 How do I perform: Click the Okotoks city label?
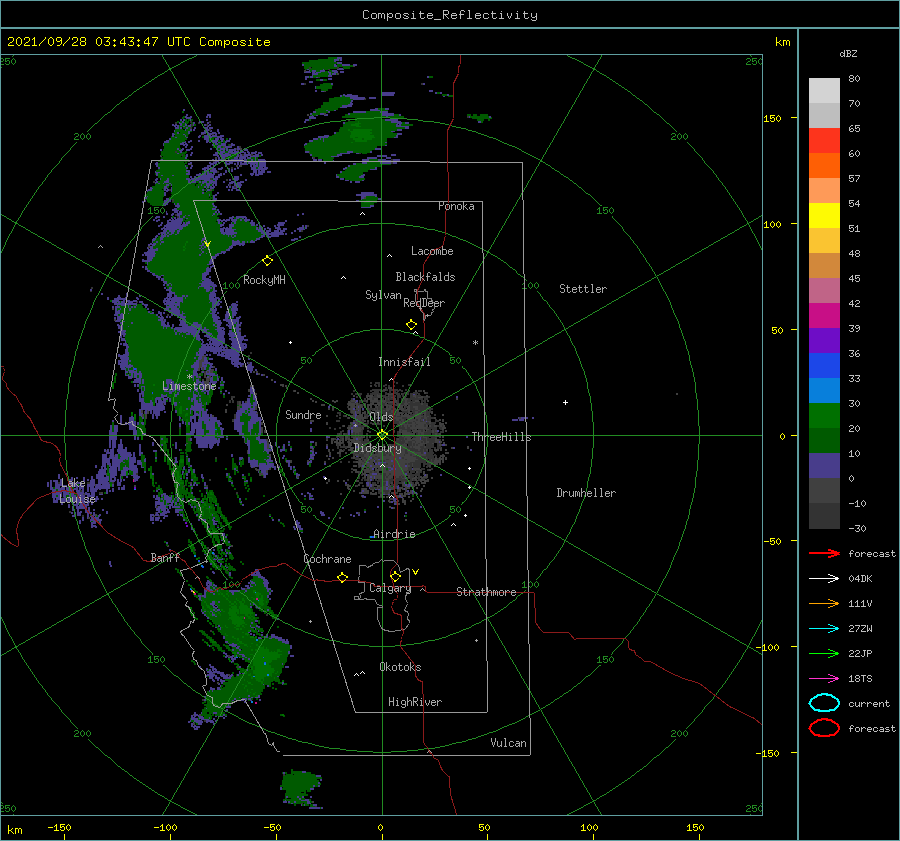[x=400, y=667]
